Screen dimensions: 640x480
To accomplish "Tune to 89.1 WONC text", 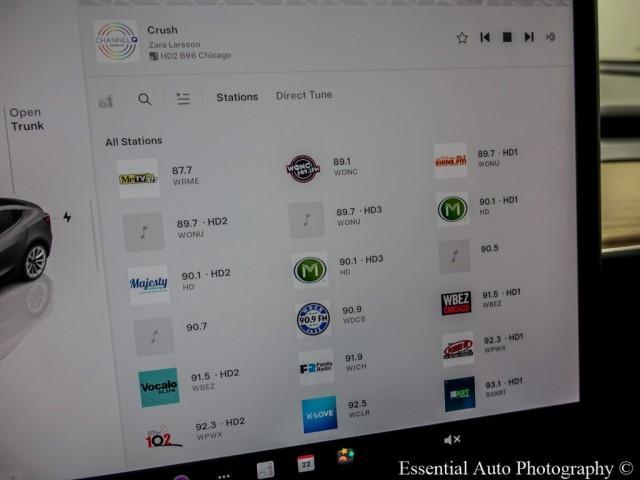I will [x=345, y=167].
